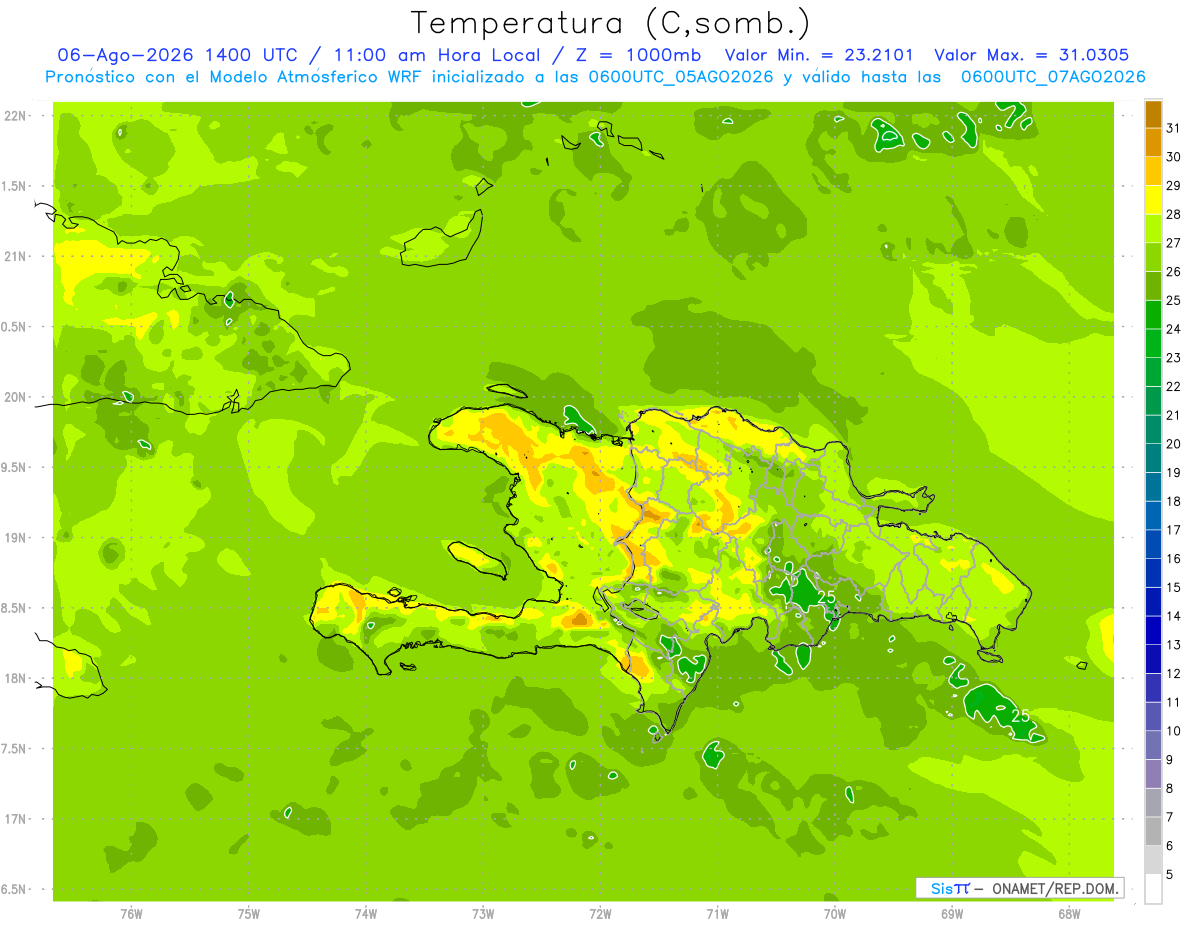Click the '25' contour label over the southeastern sea
The image size is (1200, 927).
(x=1021, y=715)
